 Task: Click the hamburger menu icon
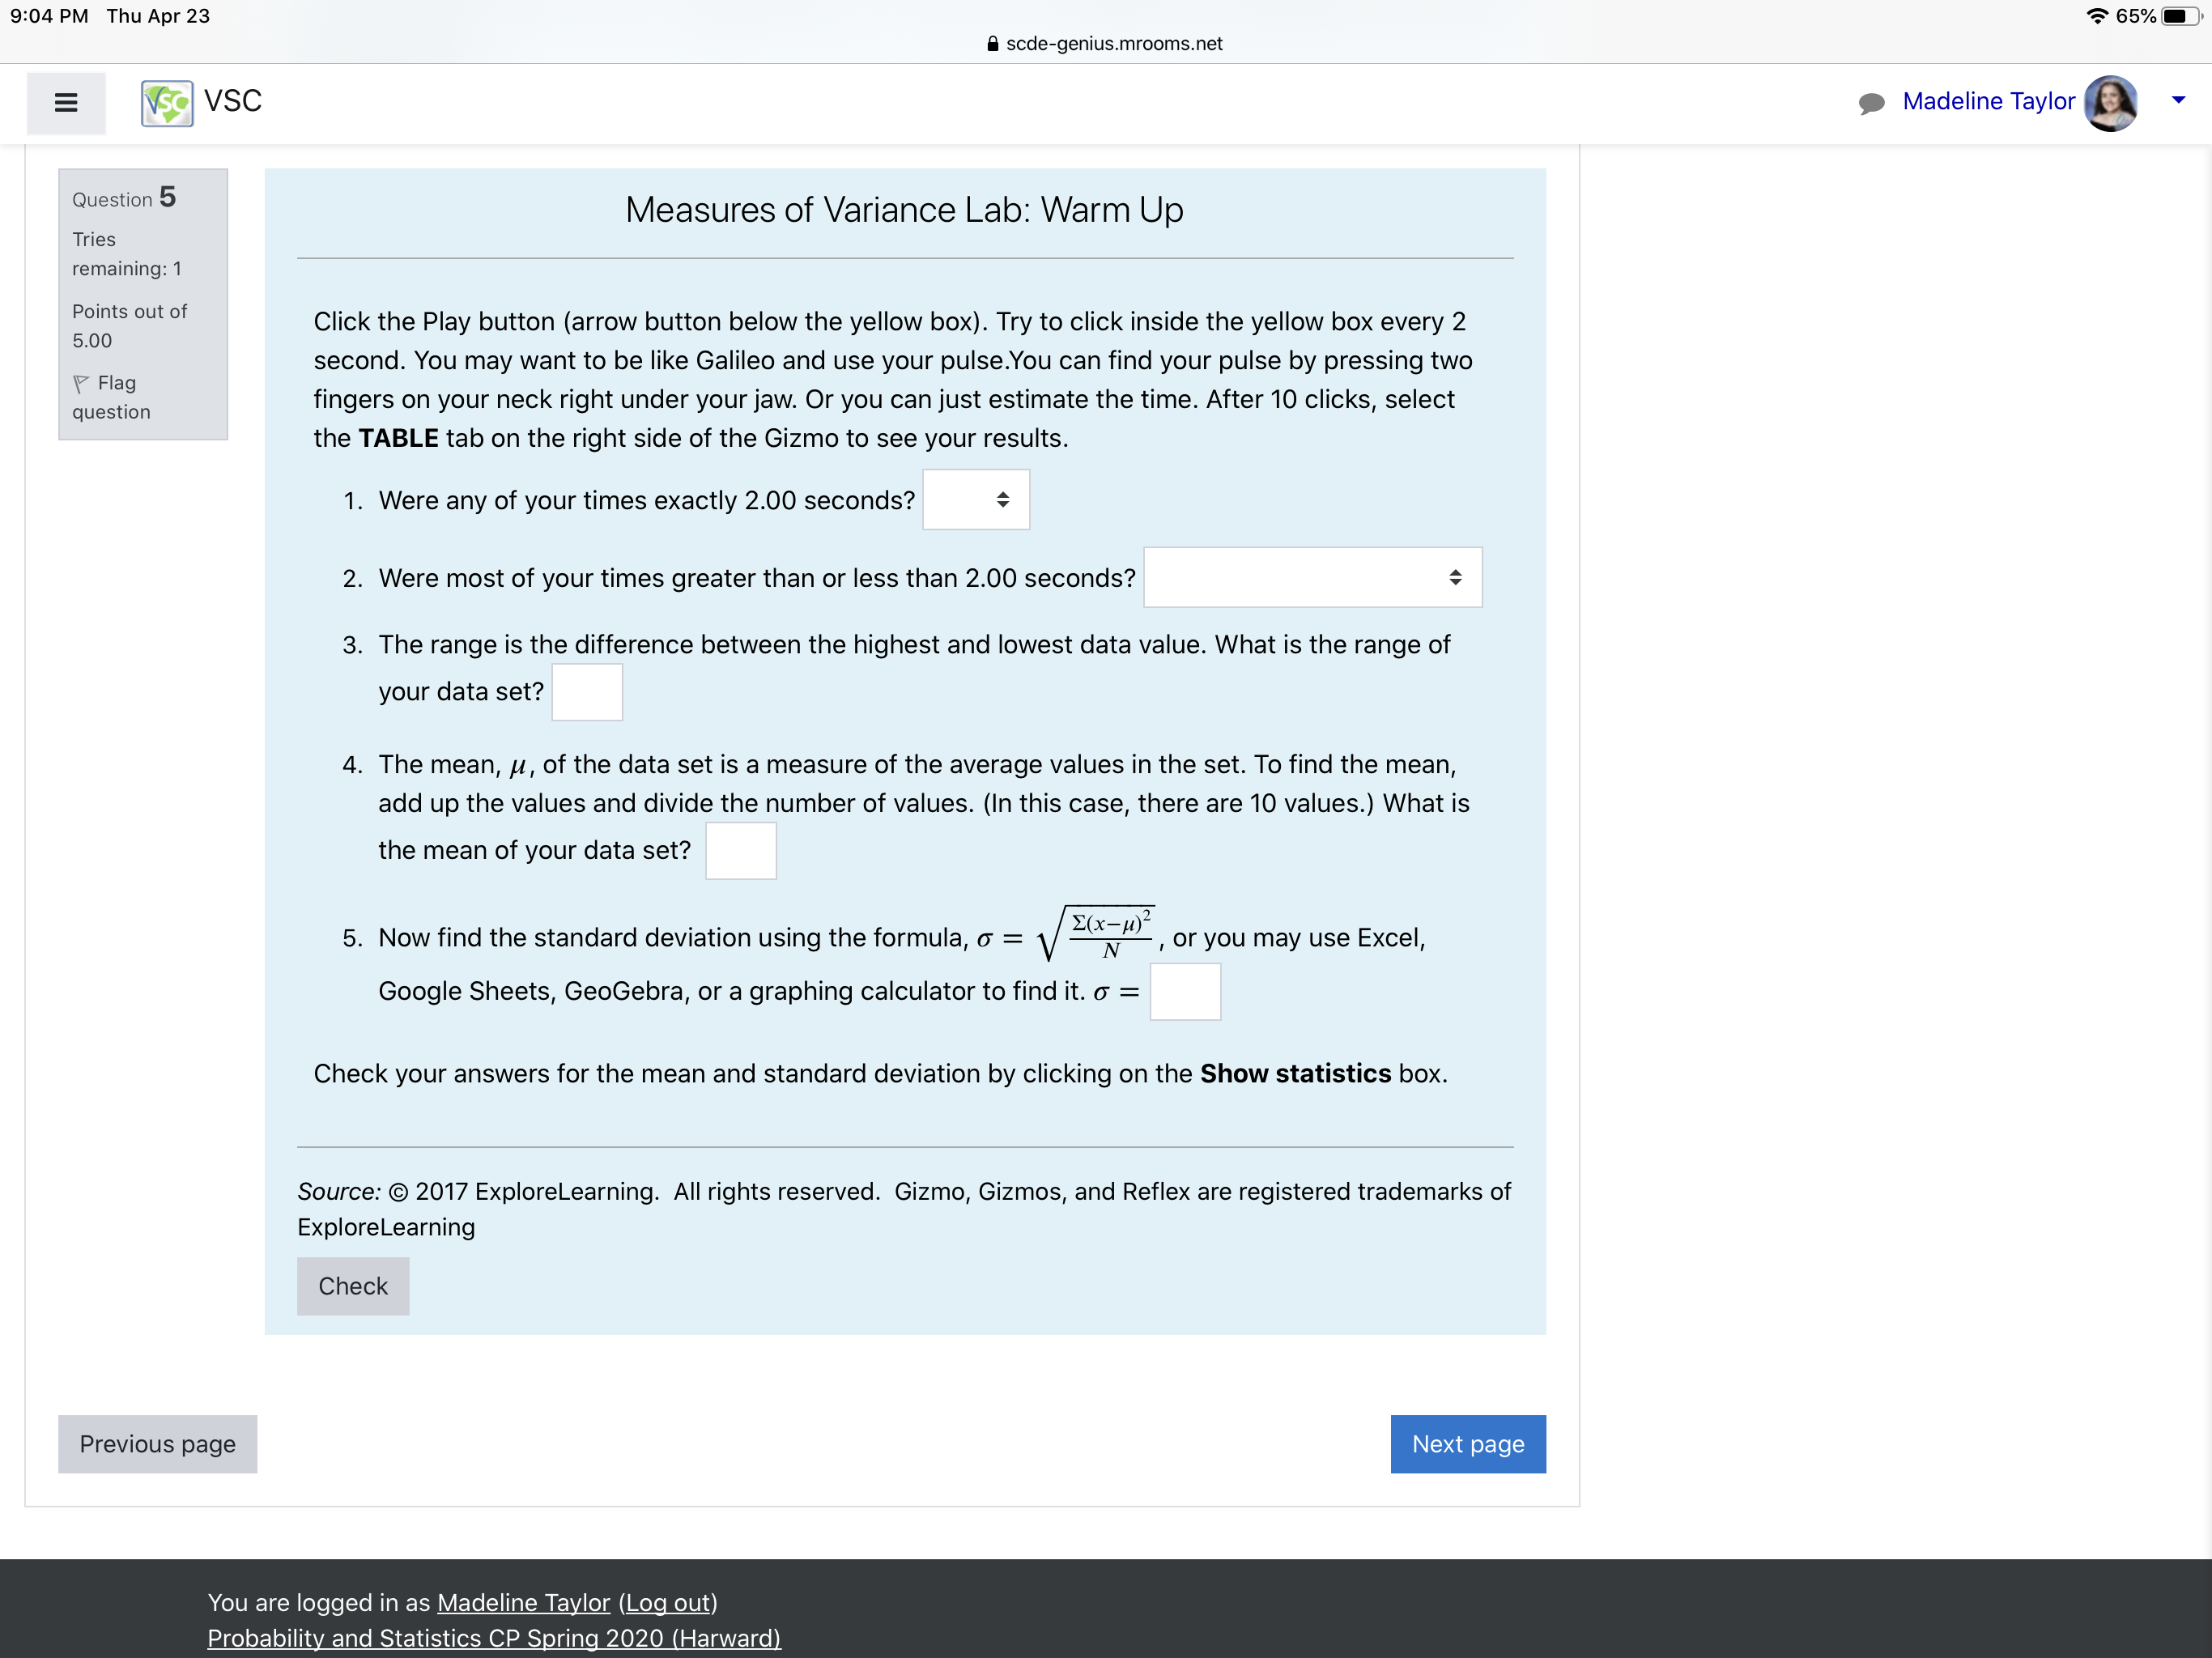coord(66,103)
